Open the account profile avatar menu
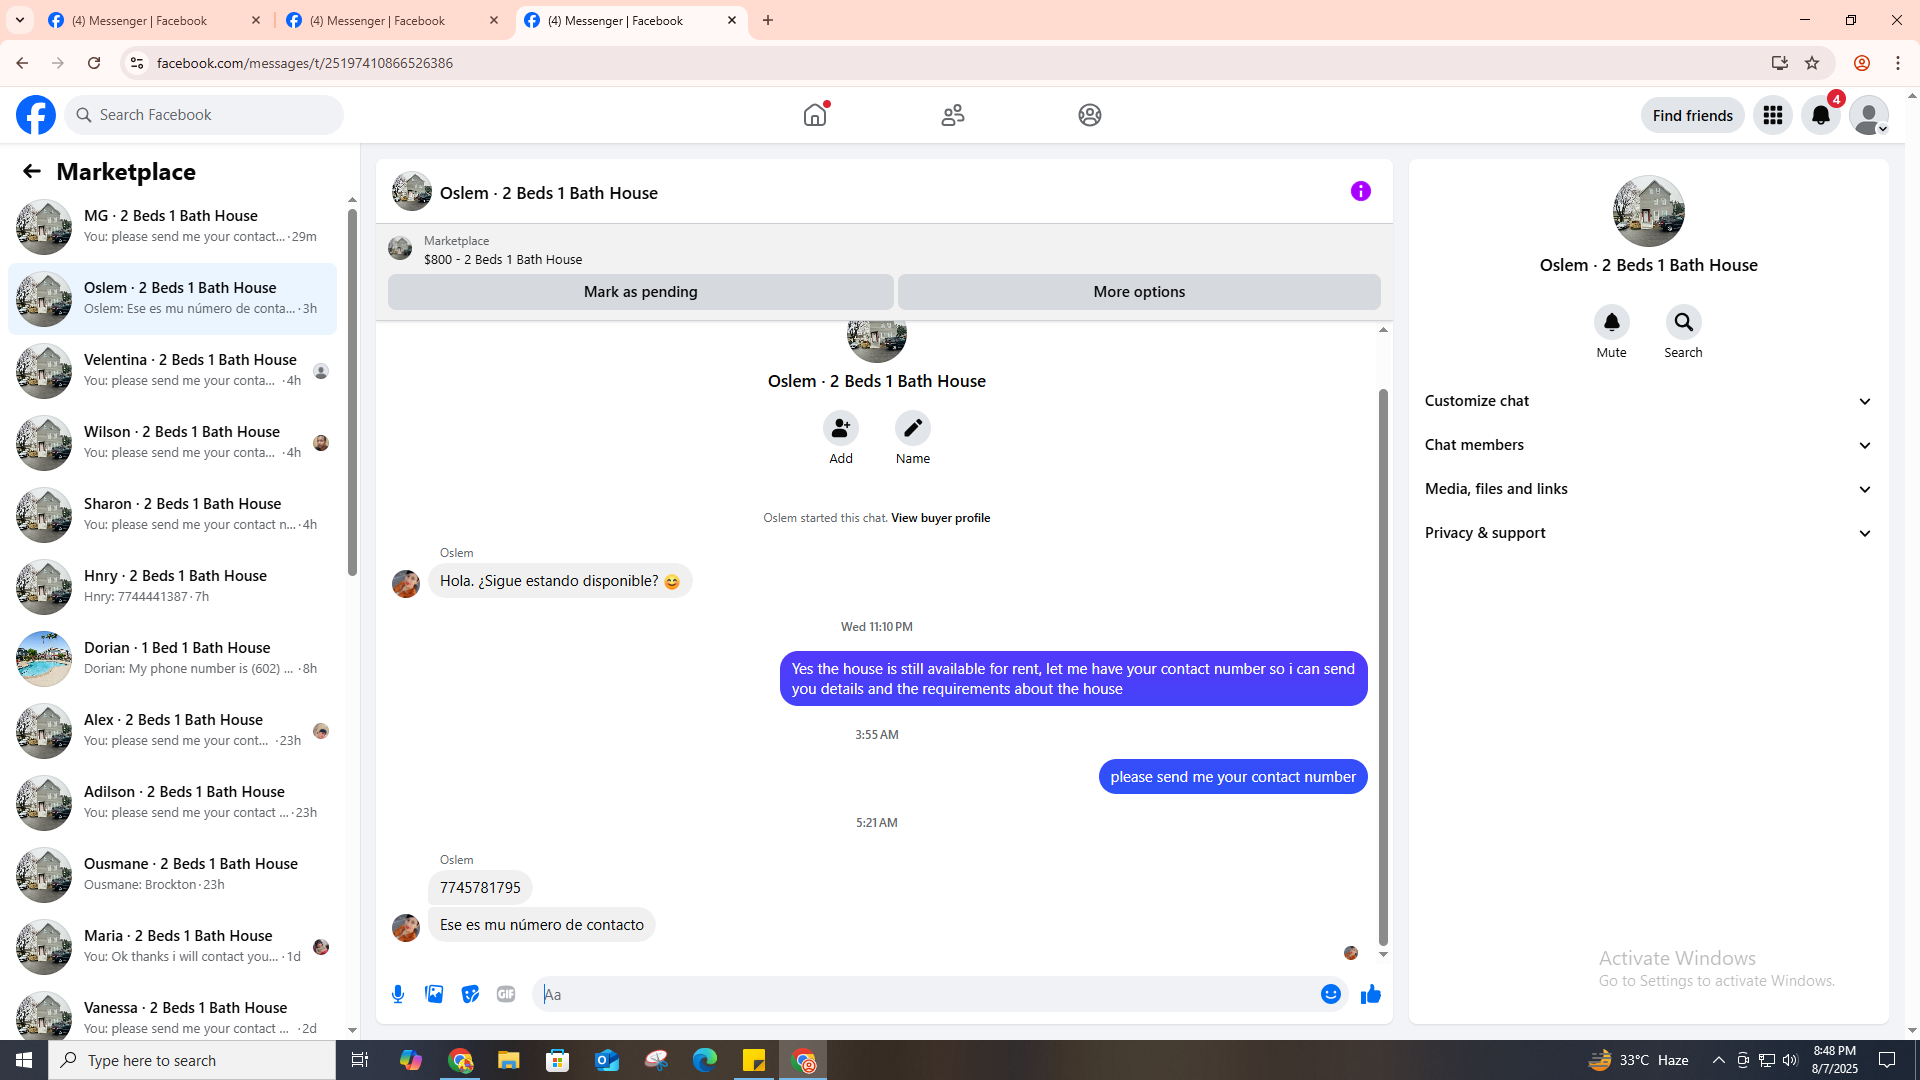 pos(1869,115)
